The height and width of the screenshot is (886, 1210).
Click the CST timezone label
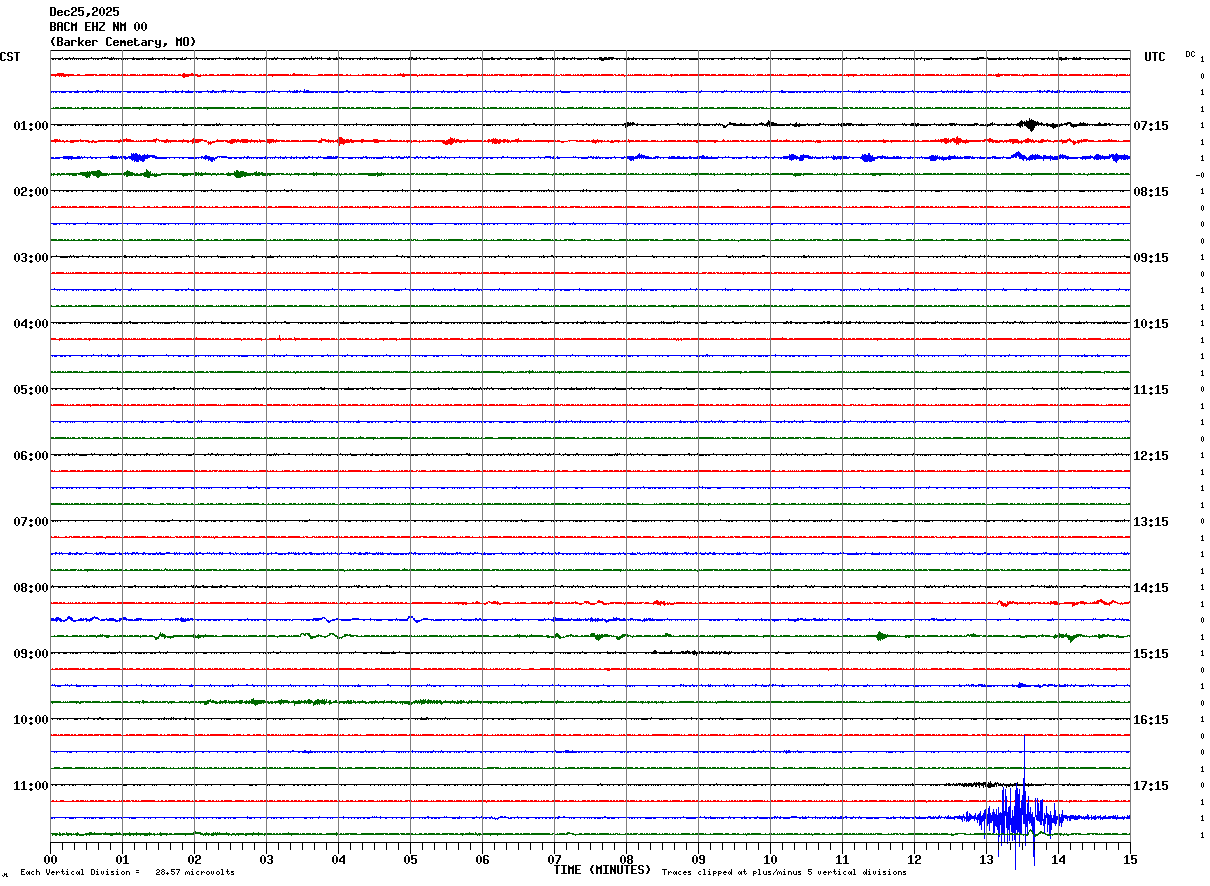point(10,57)
